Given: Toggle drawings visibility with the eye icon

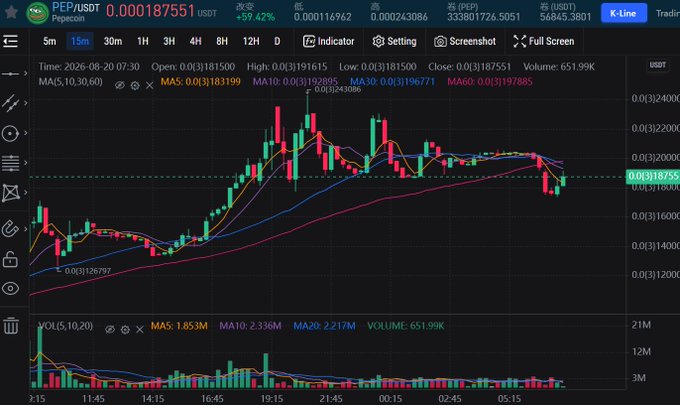Looking at the screenshot, I should [x=10, y=288].
